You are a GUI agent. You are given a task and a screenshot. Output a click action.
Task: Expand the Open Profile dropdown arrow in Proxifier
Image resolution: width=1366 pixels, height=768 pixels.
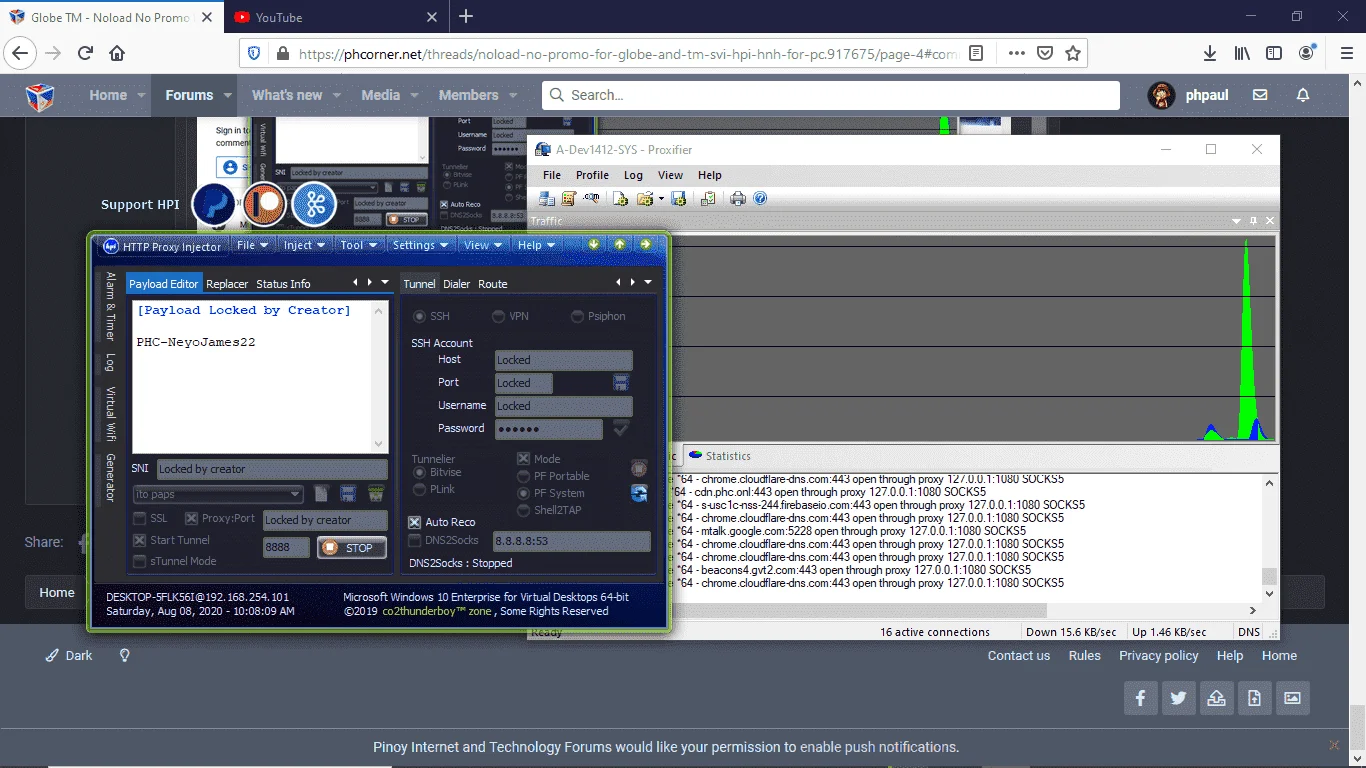pos(661,198)
